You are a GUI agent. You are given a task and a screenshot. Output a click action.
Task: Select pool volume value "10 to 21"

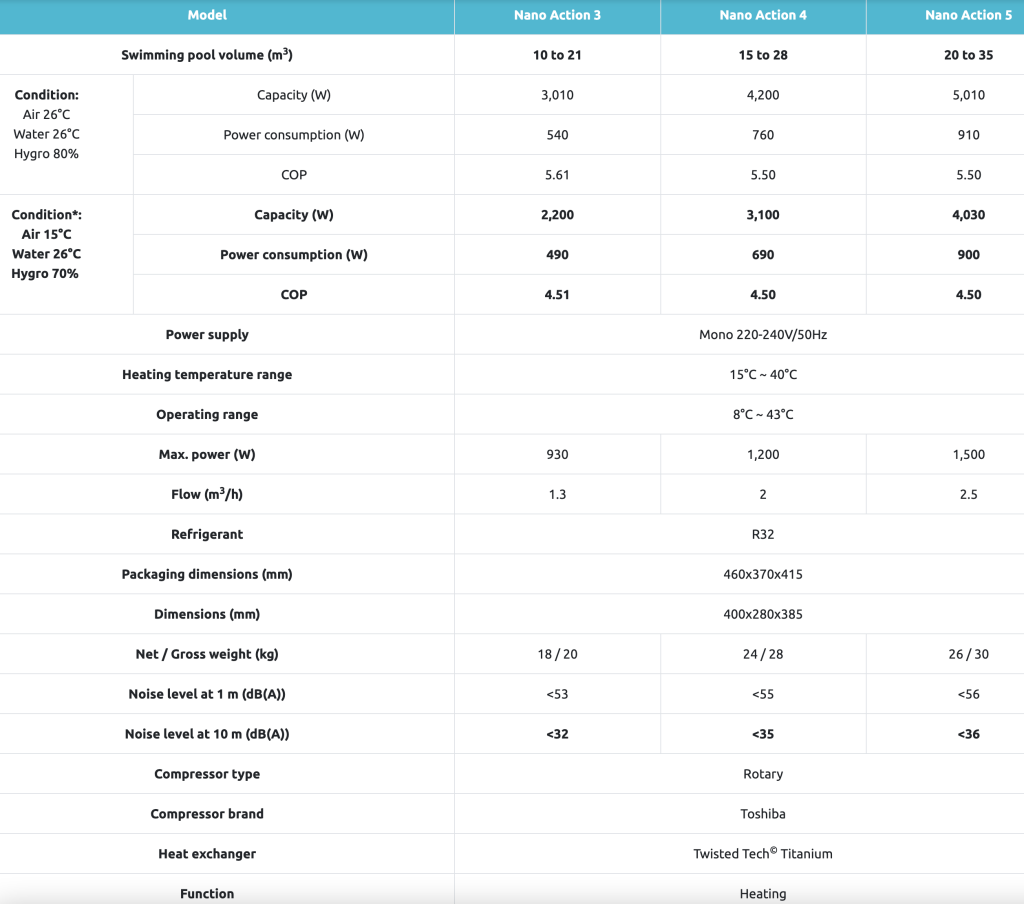coord(557,56)
